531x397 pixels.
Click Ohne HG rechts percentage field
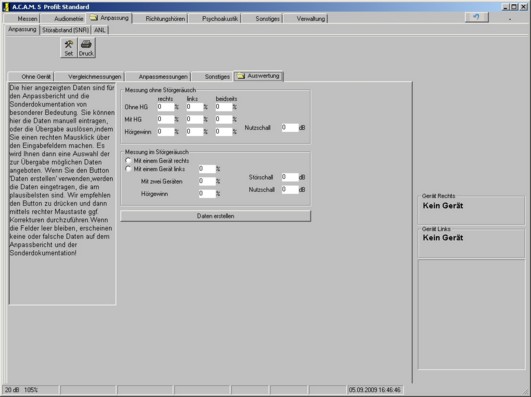(165, 107)
